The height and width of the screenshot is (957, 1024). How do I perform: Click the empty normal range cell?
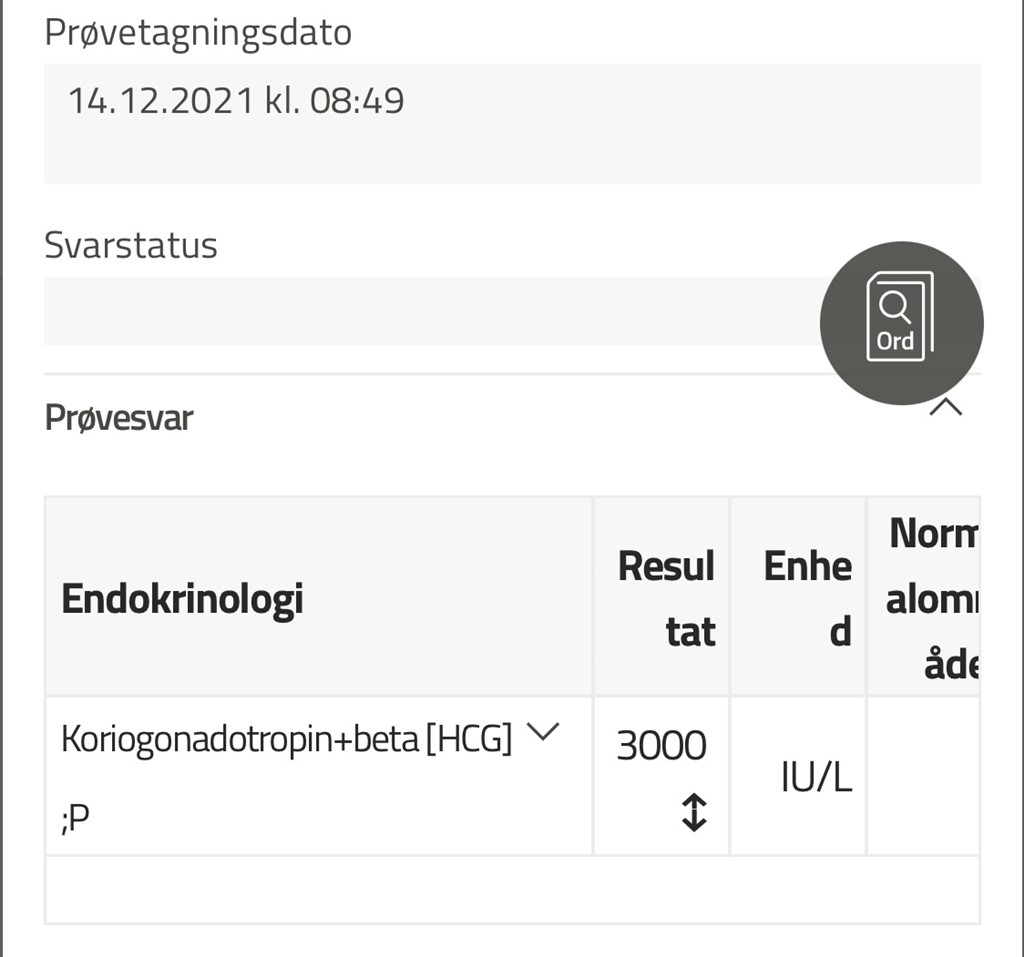[922, 776]
